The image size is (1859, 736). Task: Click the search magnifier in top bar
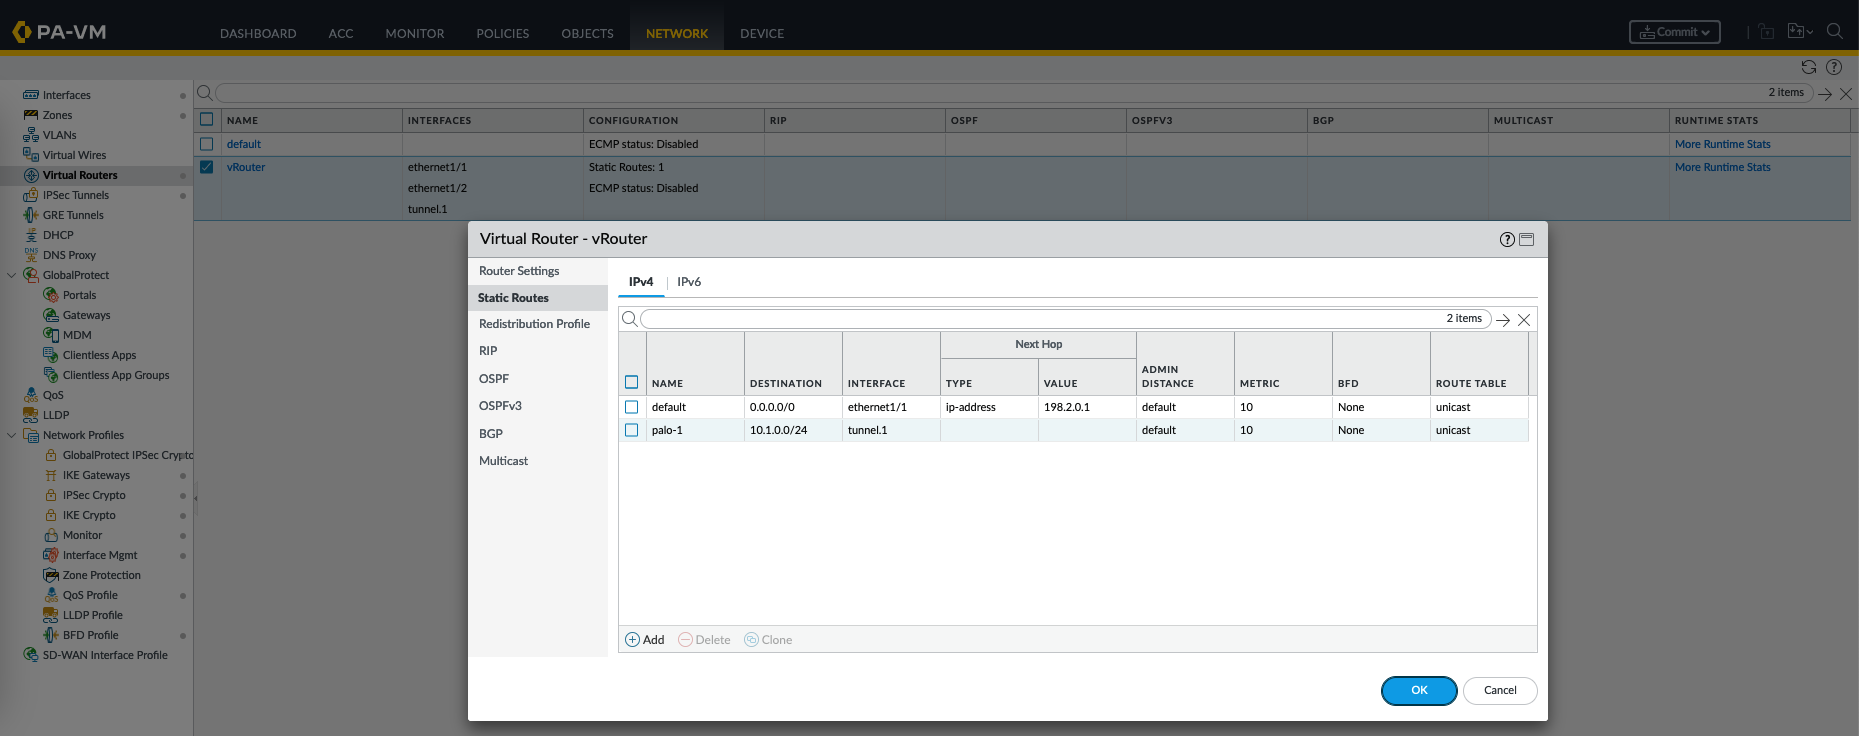pyautogui.click(x=1835, y=32)
